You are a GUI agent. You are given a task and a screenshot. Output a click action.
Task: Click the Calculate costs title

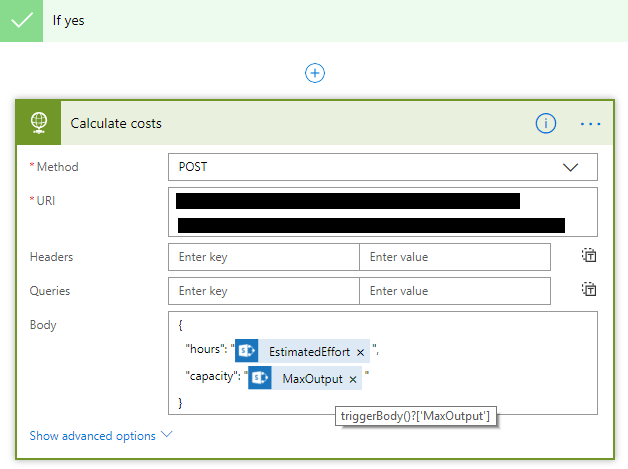[116, 123]
